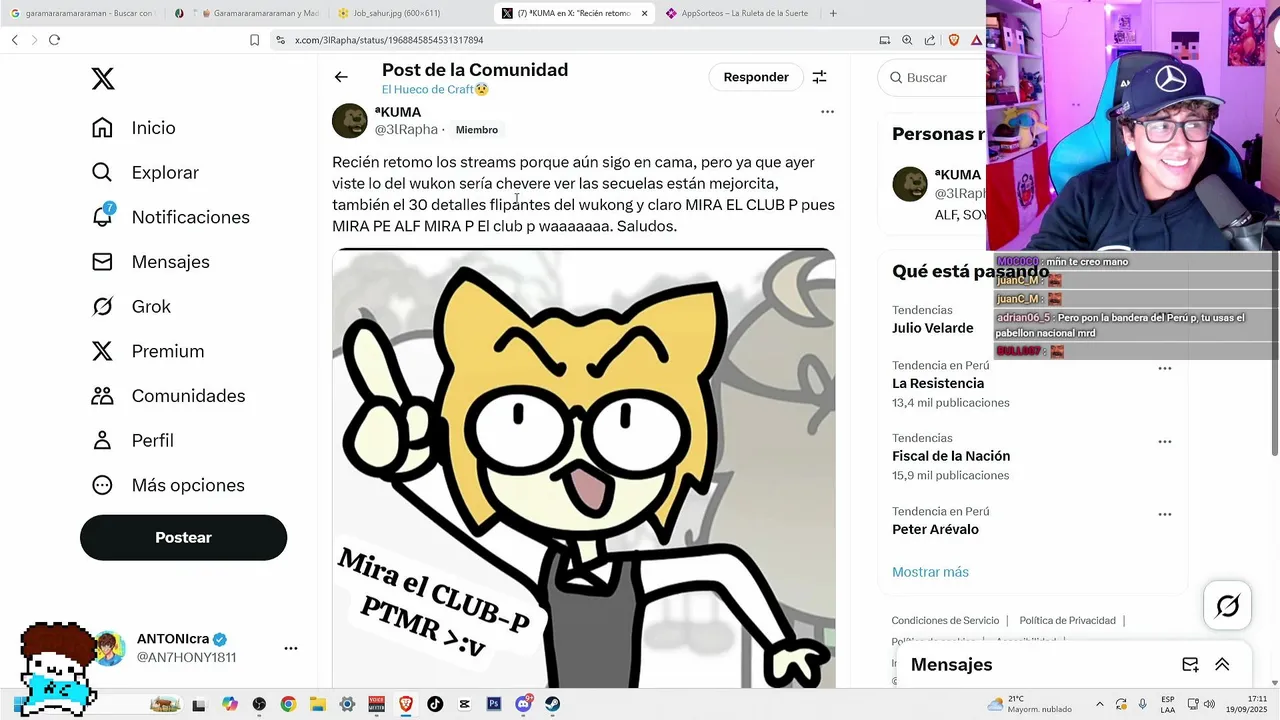Reload the page
This screenshot has height=720, width=1280.
54,40
